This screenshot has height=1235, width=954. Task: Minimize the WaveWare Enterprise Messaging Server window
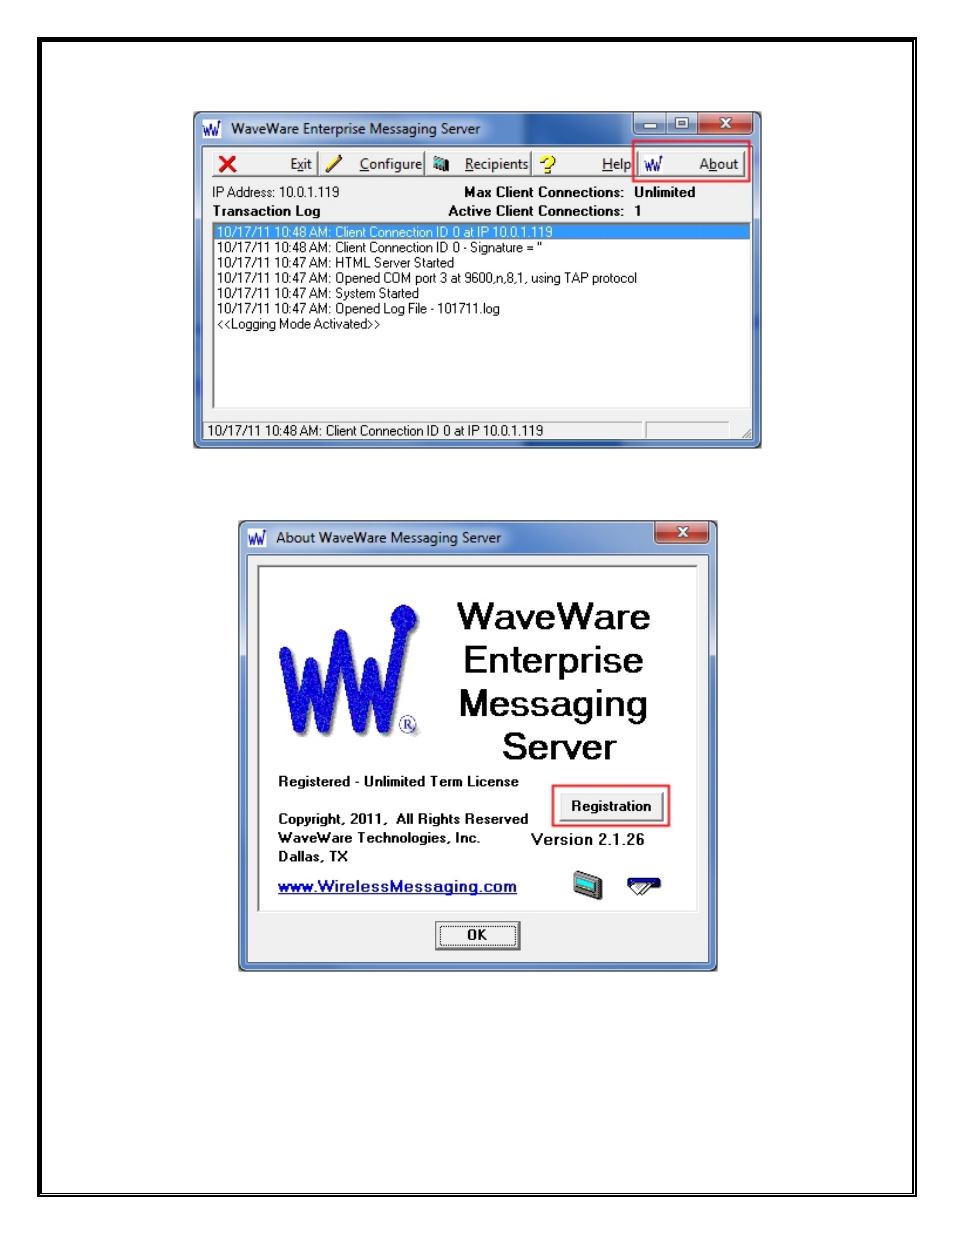click(x=650, y=124)
